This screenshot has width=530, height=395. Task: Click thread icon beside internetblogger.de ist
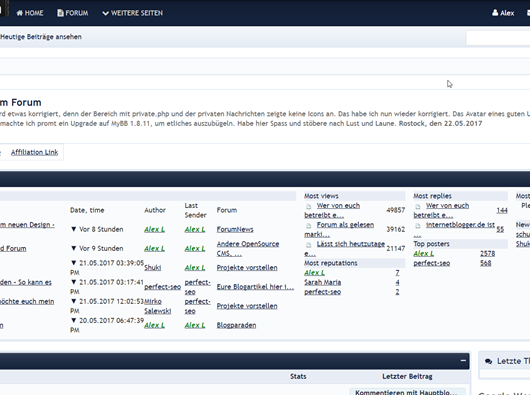point(418,226)
